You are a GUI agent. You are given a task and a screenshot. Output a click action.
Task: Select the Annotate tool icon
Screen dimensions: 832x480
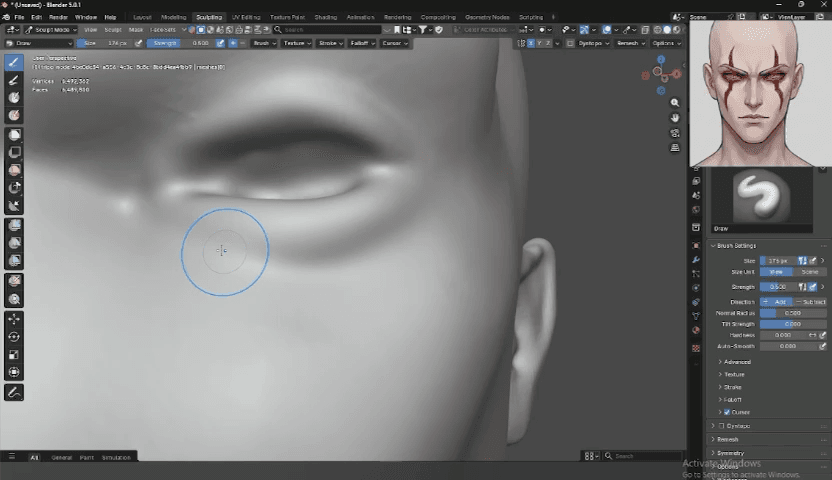[14, 393]
